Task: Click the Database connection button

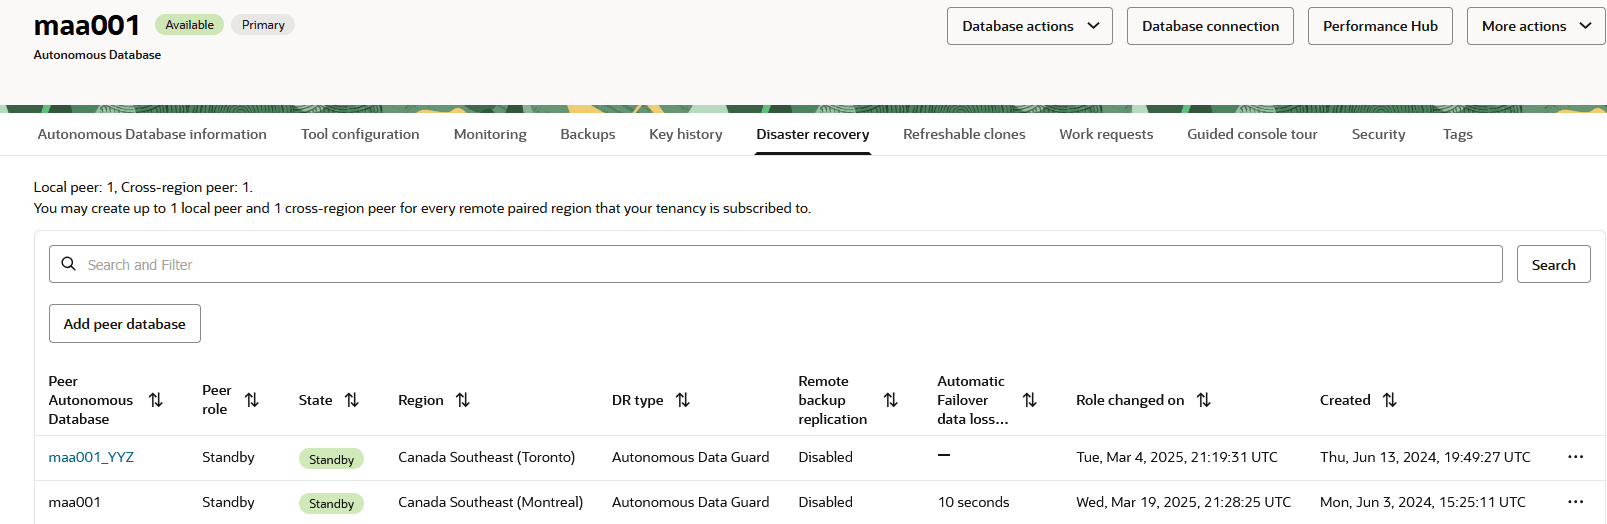Action: tap(1210, 26)
